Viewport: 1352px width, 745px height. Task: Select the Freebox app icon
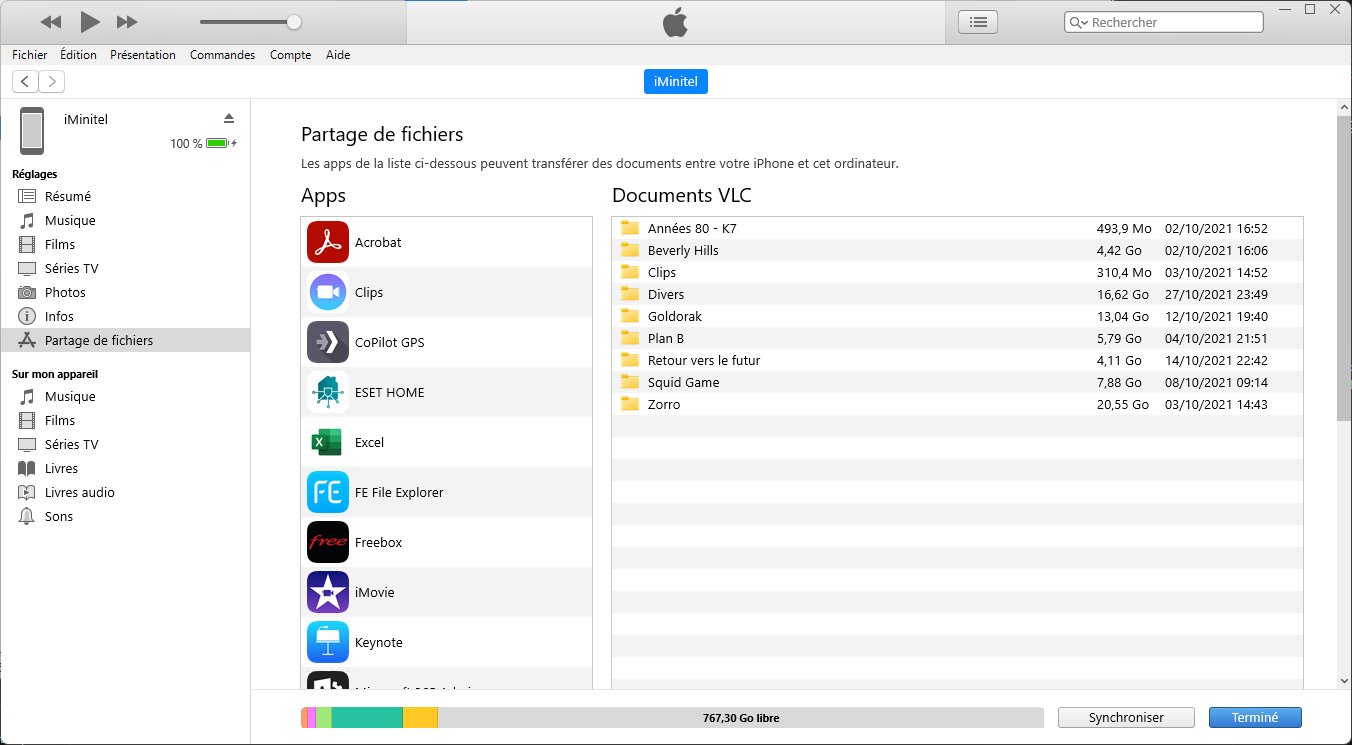point(328,542)
